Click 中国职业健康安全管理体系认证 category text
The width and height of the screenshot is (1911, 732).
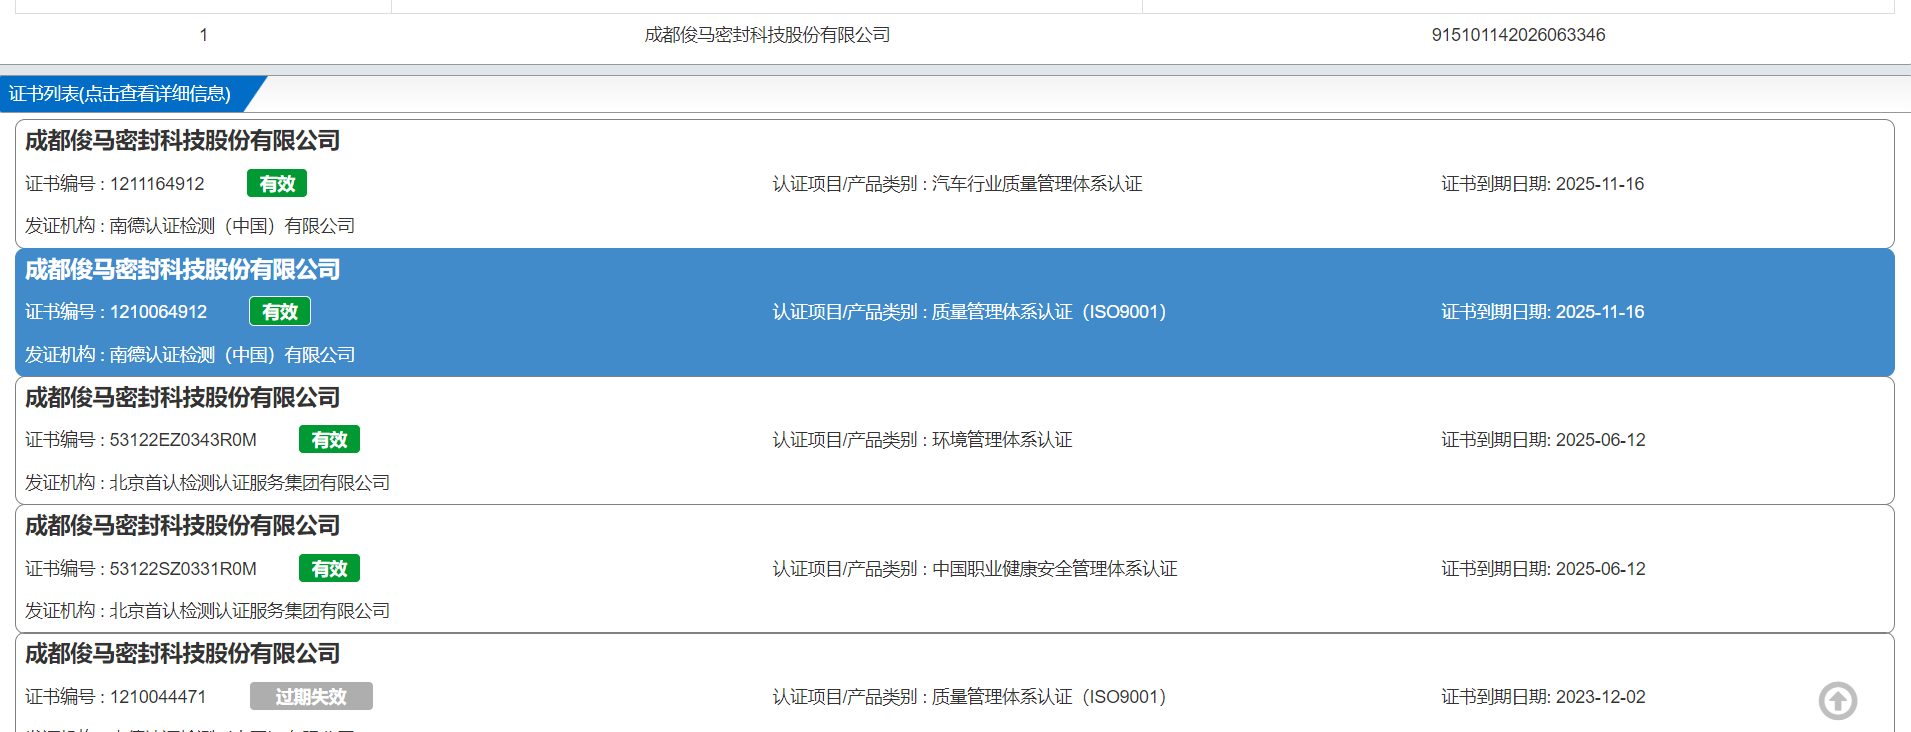pyautogui.click(x=1055, y=569)
